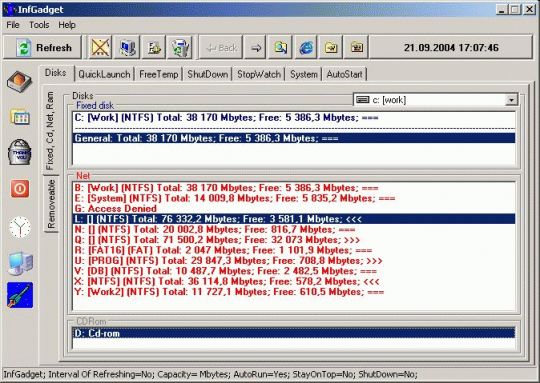Select the trash can sidebar icon
The height and width of the screenshot is (383, 540).
pyautogui.click(x=20, y=152)
